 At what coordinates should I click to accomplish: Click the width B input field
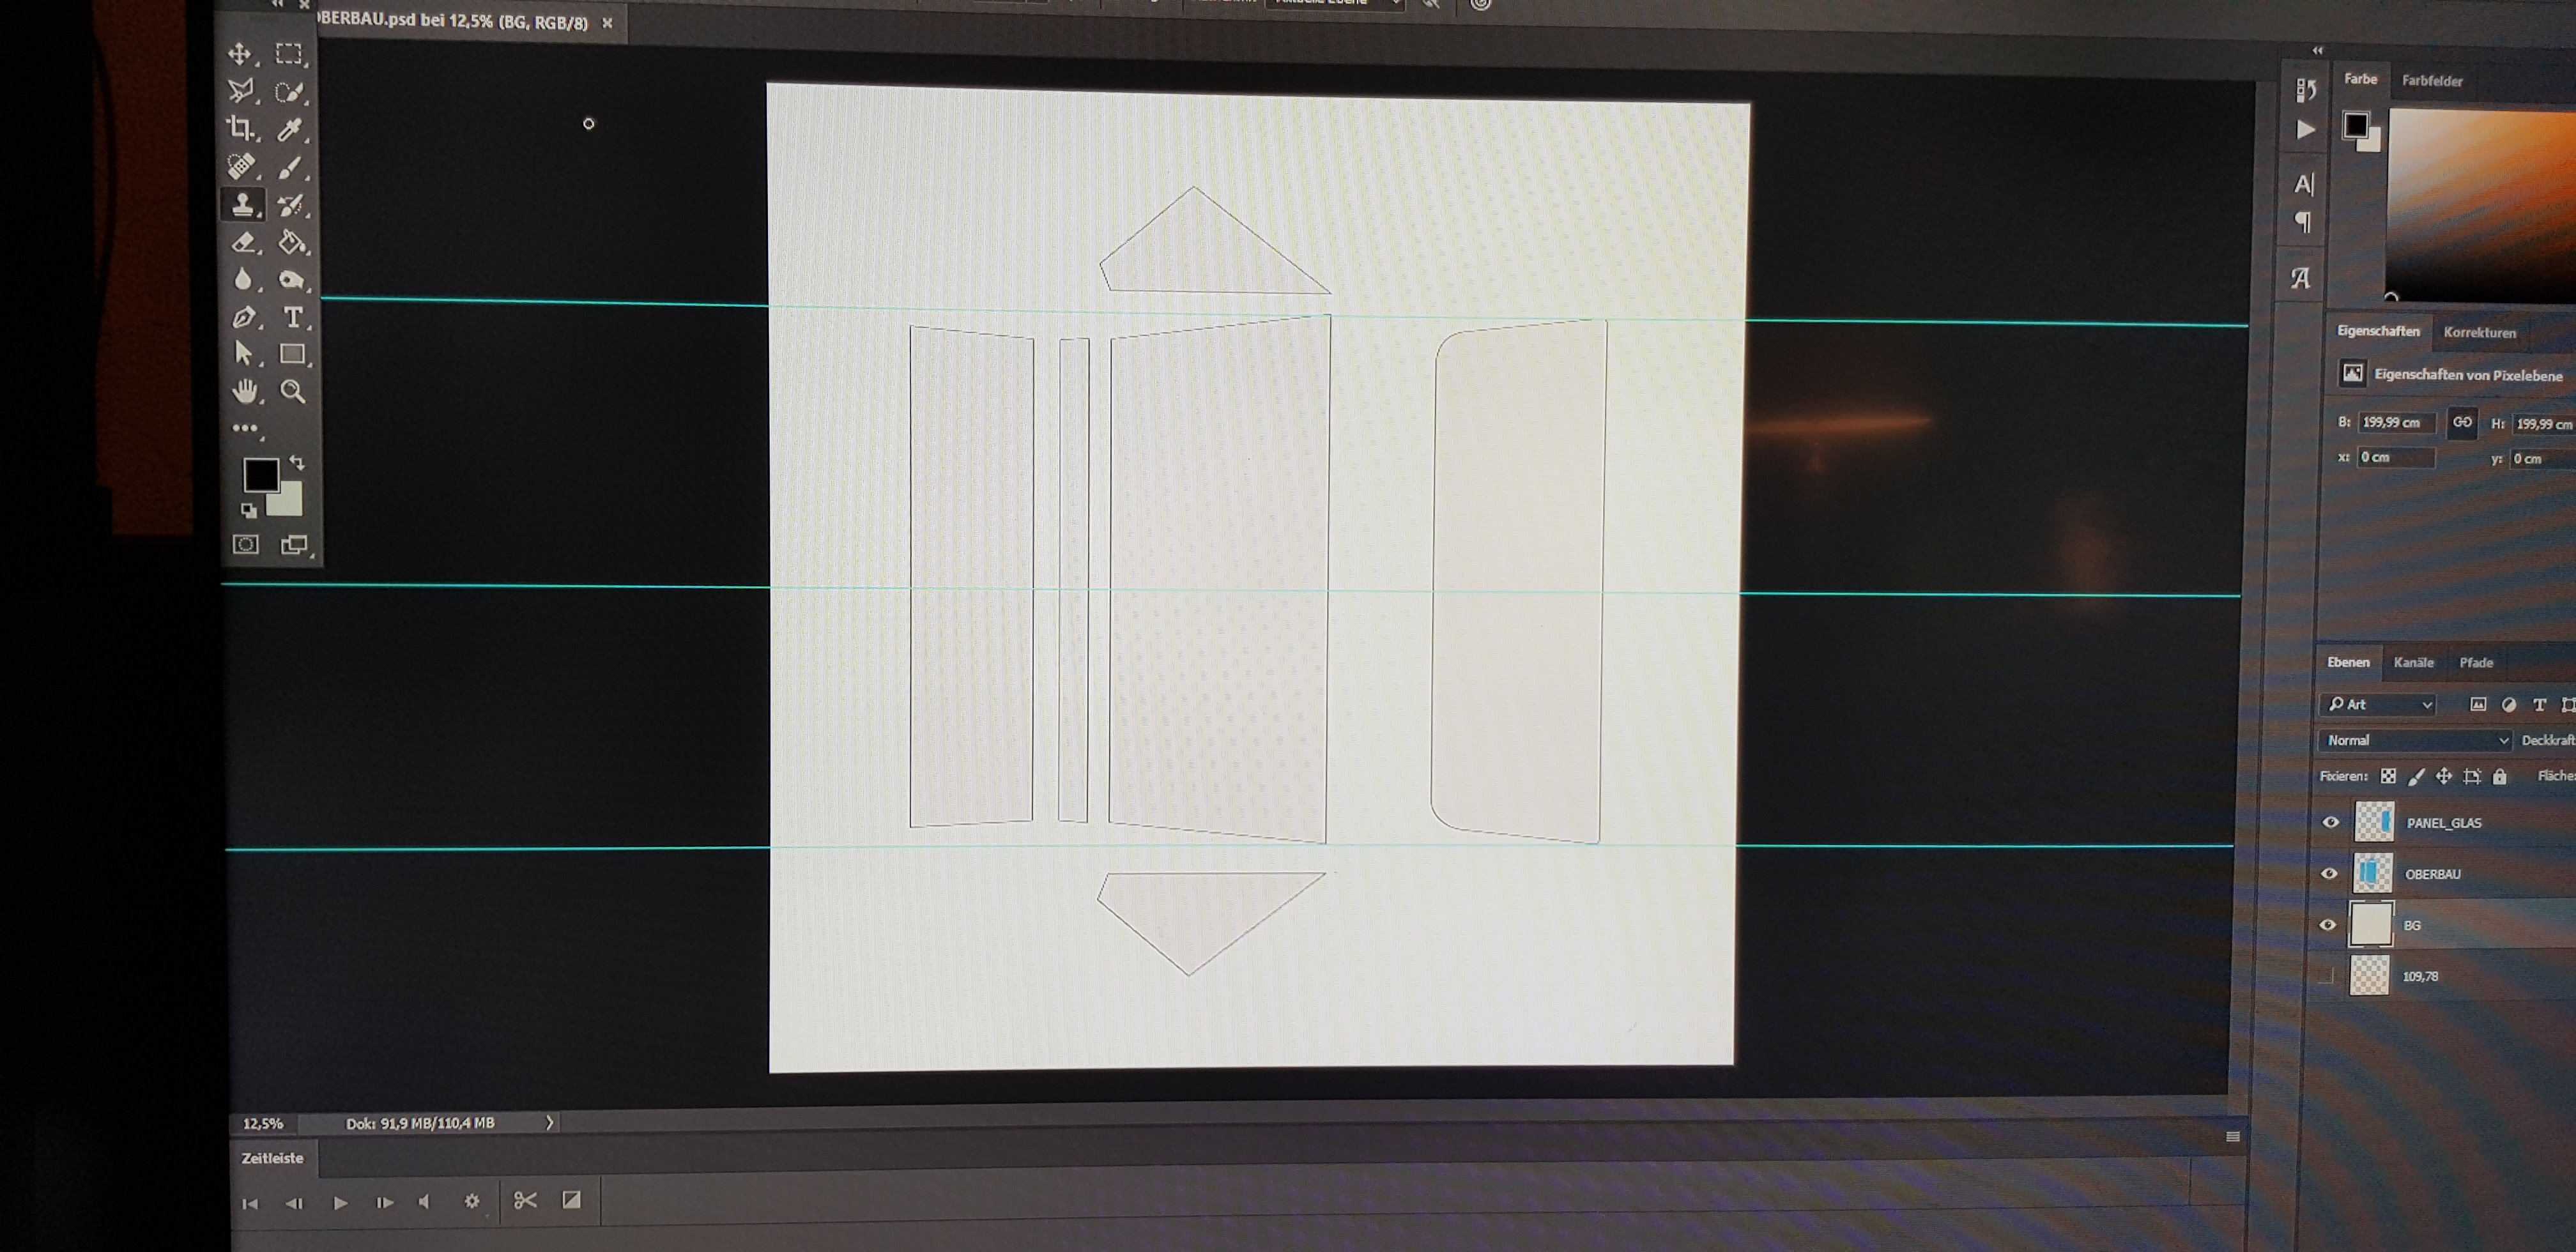tap(2394, 422)
